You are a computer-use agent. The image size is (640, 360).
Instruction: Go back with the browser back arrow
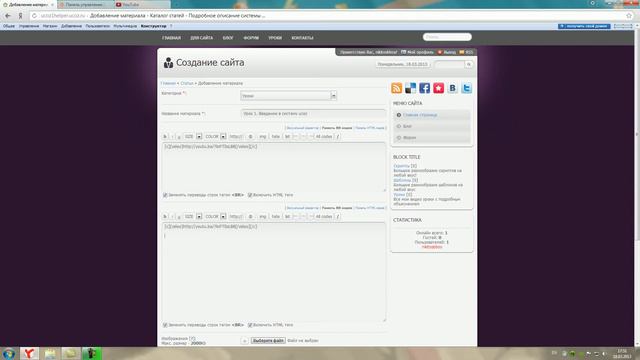point(8,16)
